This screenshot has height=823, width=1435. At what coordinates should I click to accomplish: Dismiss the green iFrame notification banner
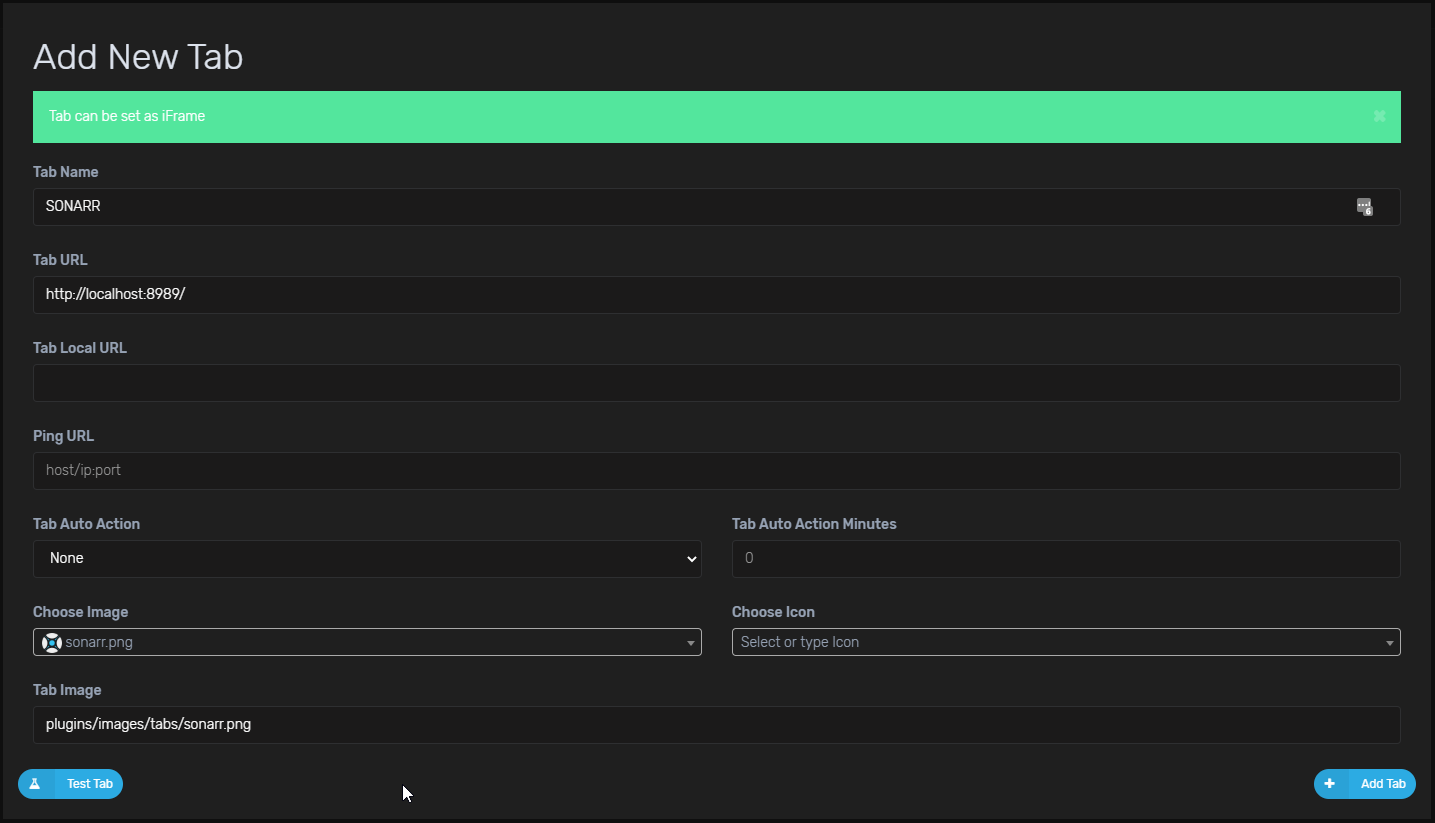(1379, 116)
